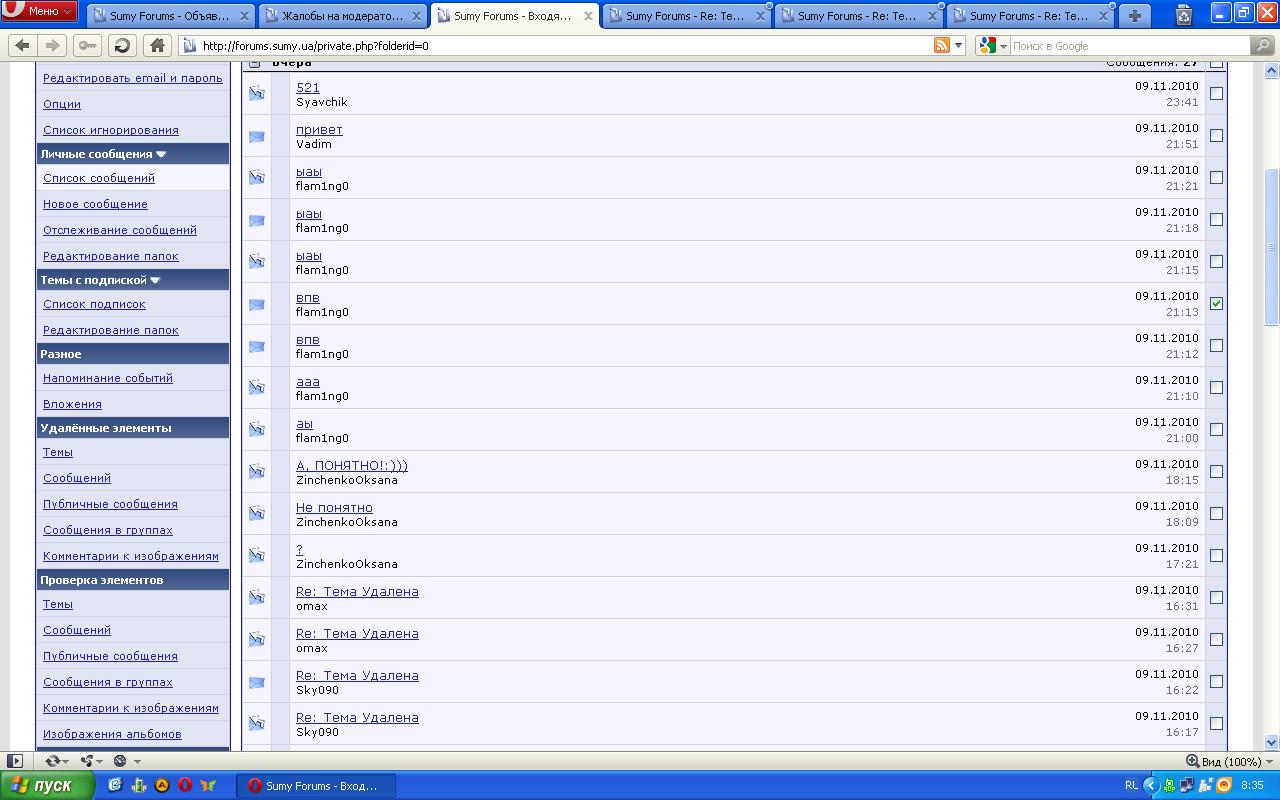Click 'Новое сообщение' sidebar link
The width and height of the screenshot is (1280, 800).
(x=95, y=204)
